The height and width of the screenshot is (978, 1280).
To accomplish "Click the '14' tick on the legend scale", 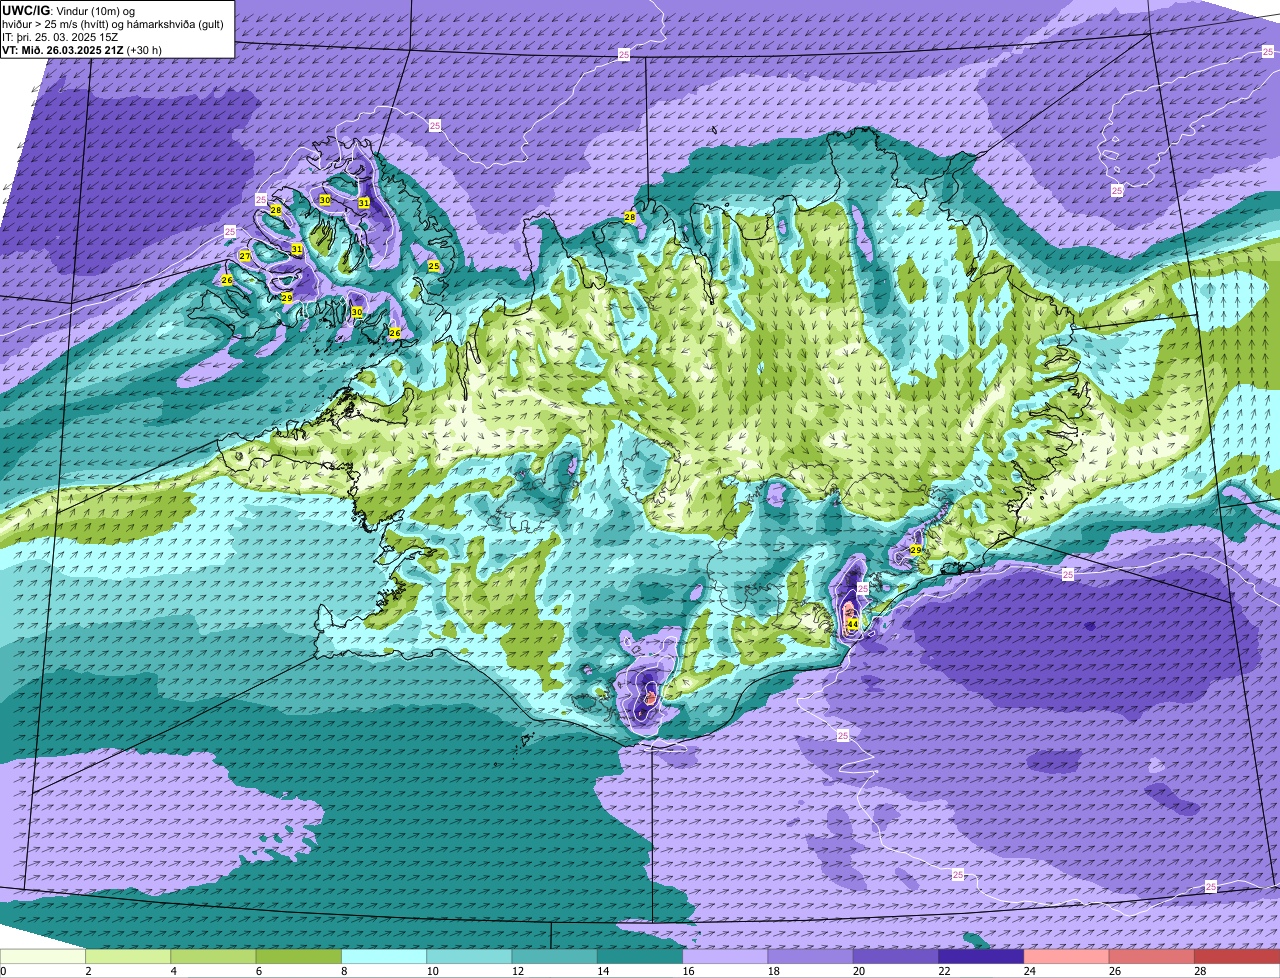I will pos(603,971).
